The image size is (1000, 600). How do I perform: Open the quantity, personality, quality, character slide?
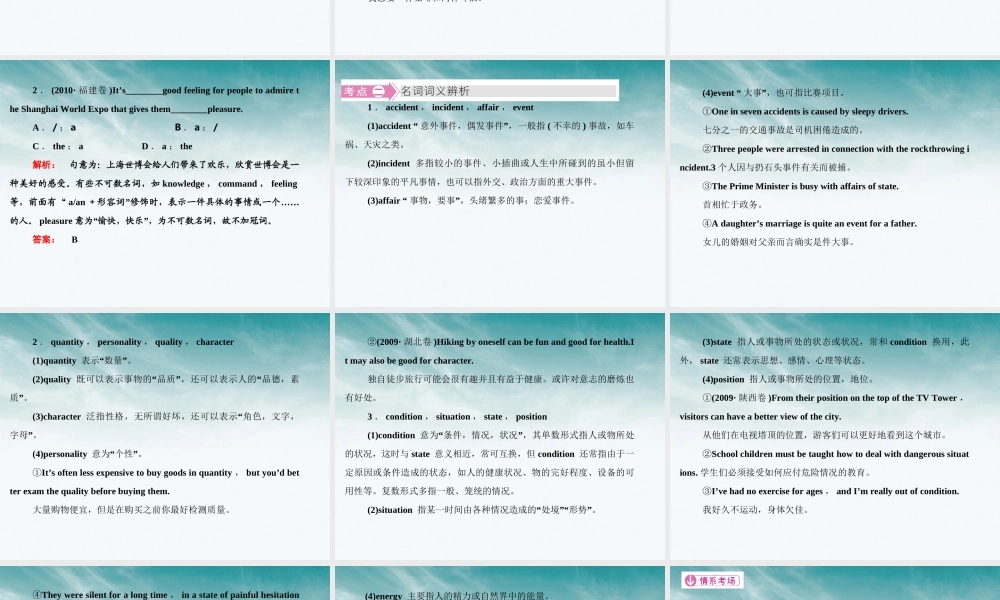165,436
